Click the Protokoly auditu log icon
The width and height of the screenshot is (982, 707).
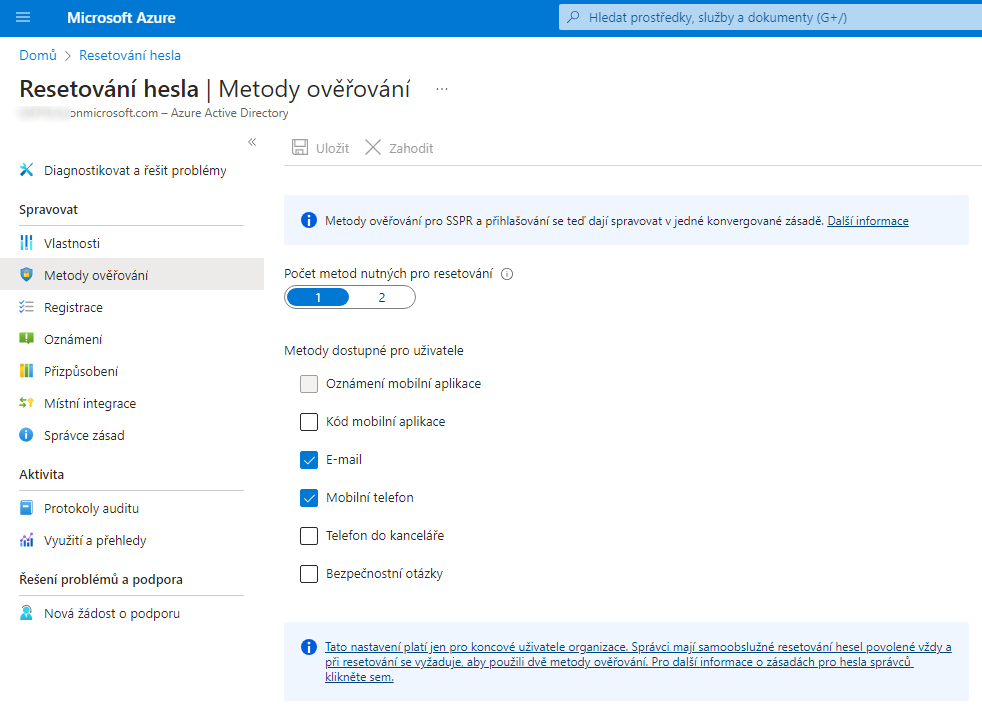(x=26, y=508)
